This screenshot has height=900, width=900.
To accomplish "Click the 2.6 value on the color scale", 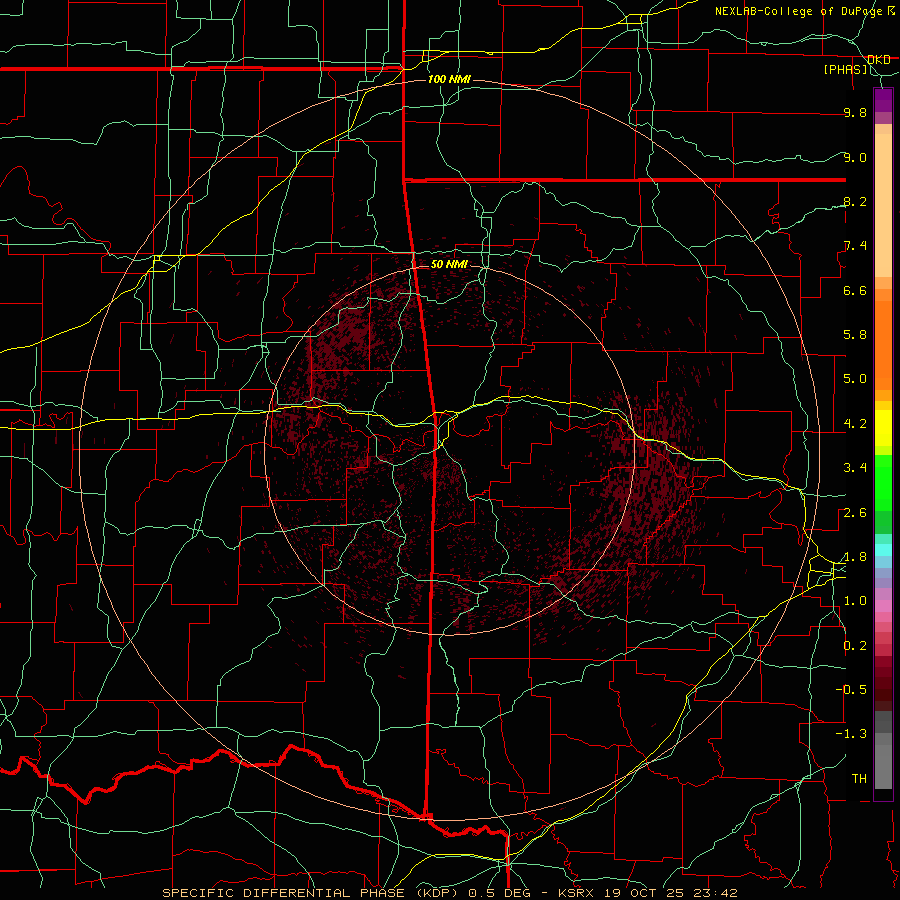I will [855, 513].
